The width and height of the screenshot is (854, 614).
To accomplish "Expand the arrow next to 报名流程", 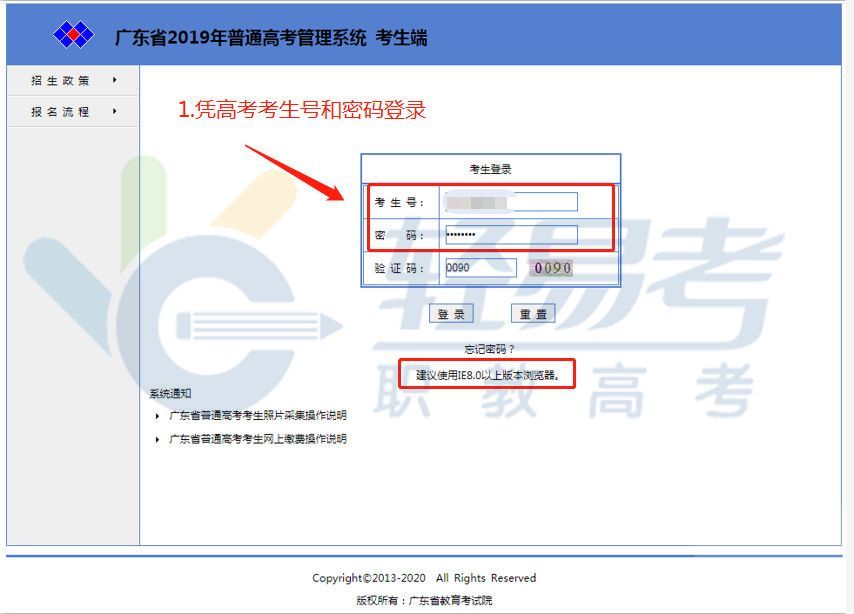I will click(x=115, y=111).
